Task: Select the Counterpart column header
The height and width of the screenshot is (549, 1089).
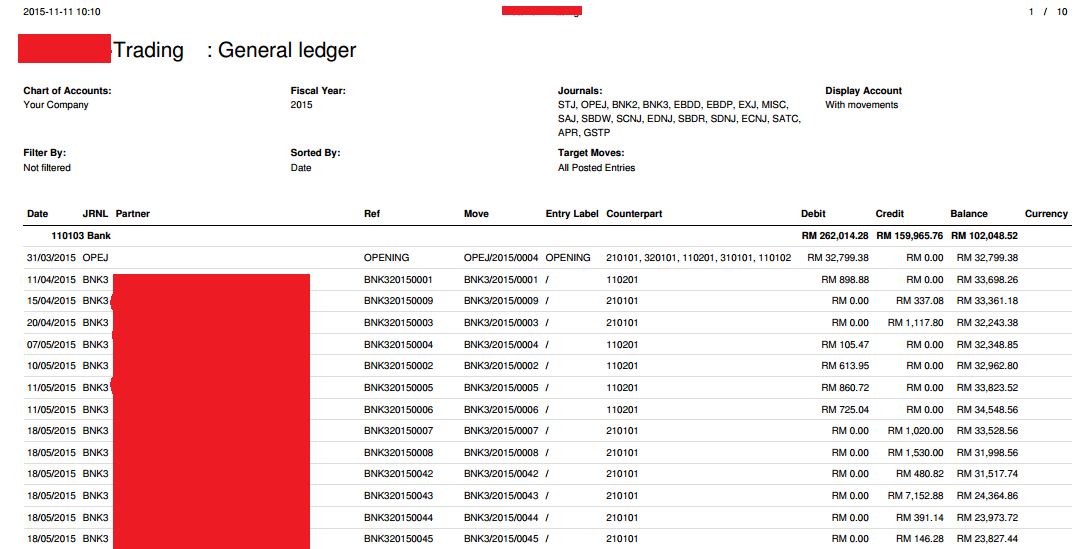Action: (634, 214)
